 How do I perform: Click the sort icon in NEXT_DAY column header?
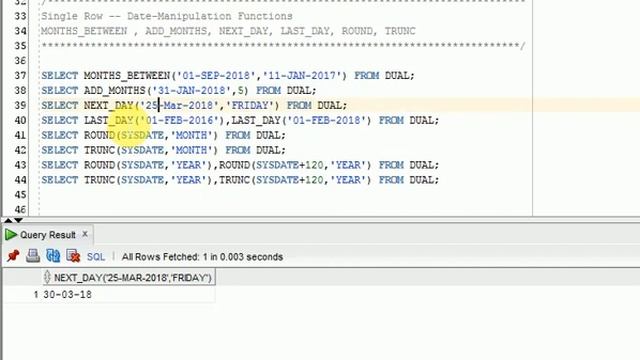coord(47,277)
